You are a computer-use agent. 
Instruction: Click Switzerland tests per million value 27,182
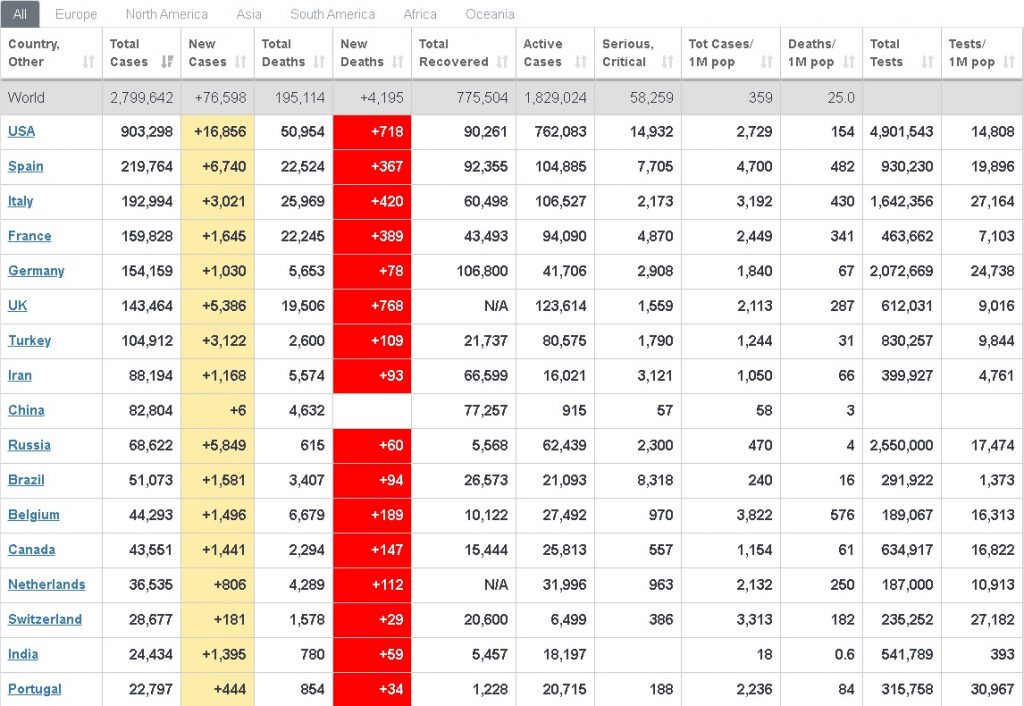993,620
